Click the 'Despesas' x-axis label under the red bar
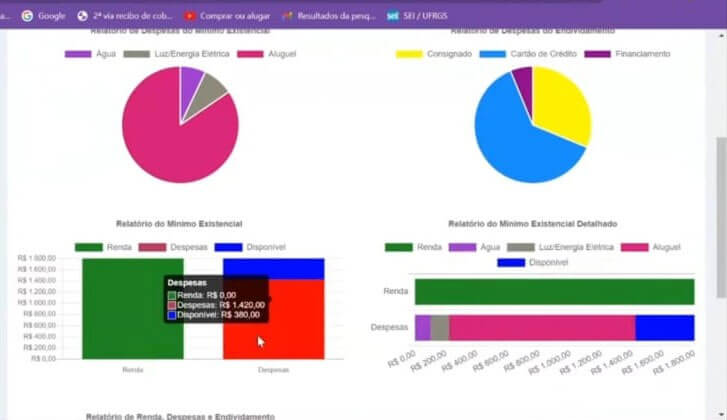The image size is (727, 420). coord(274,370)
